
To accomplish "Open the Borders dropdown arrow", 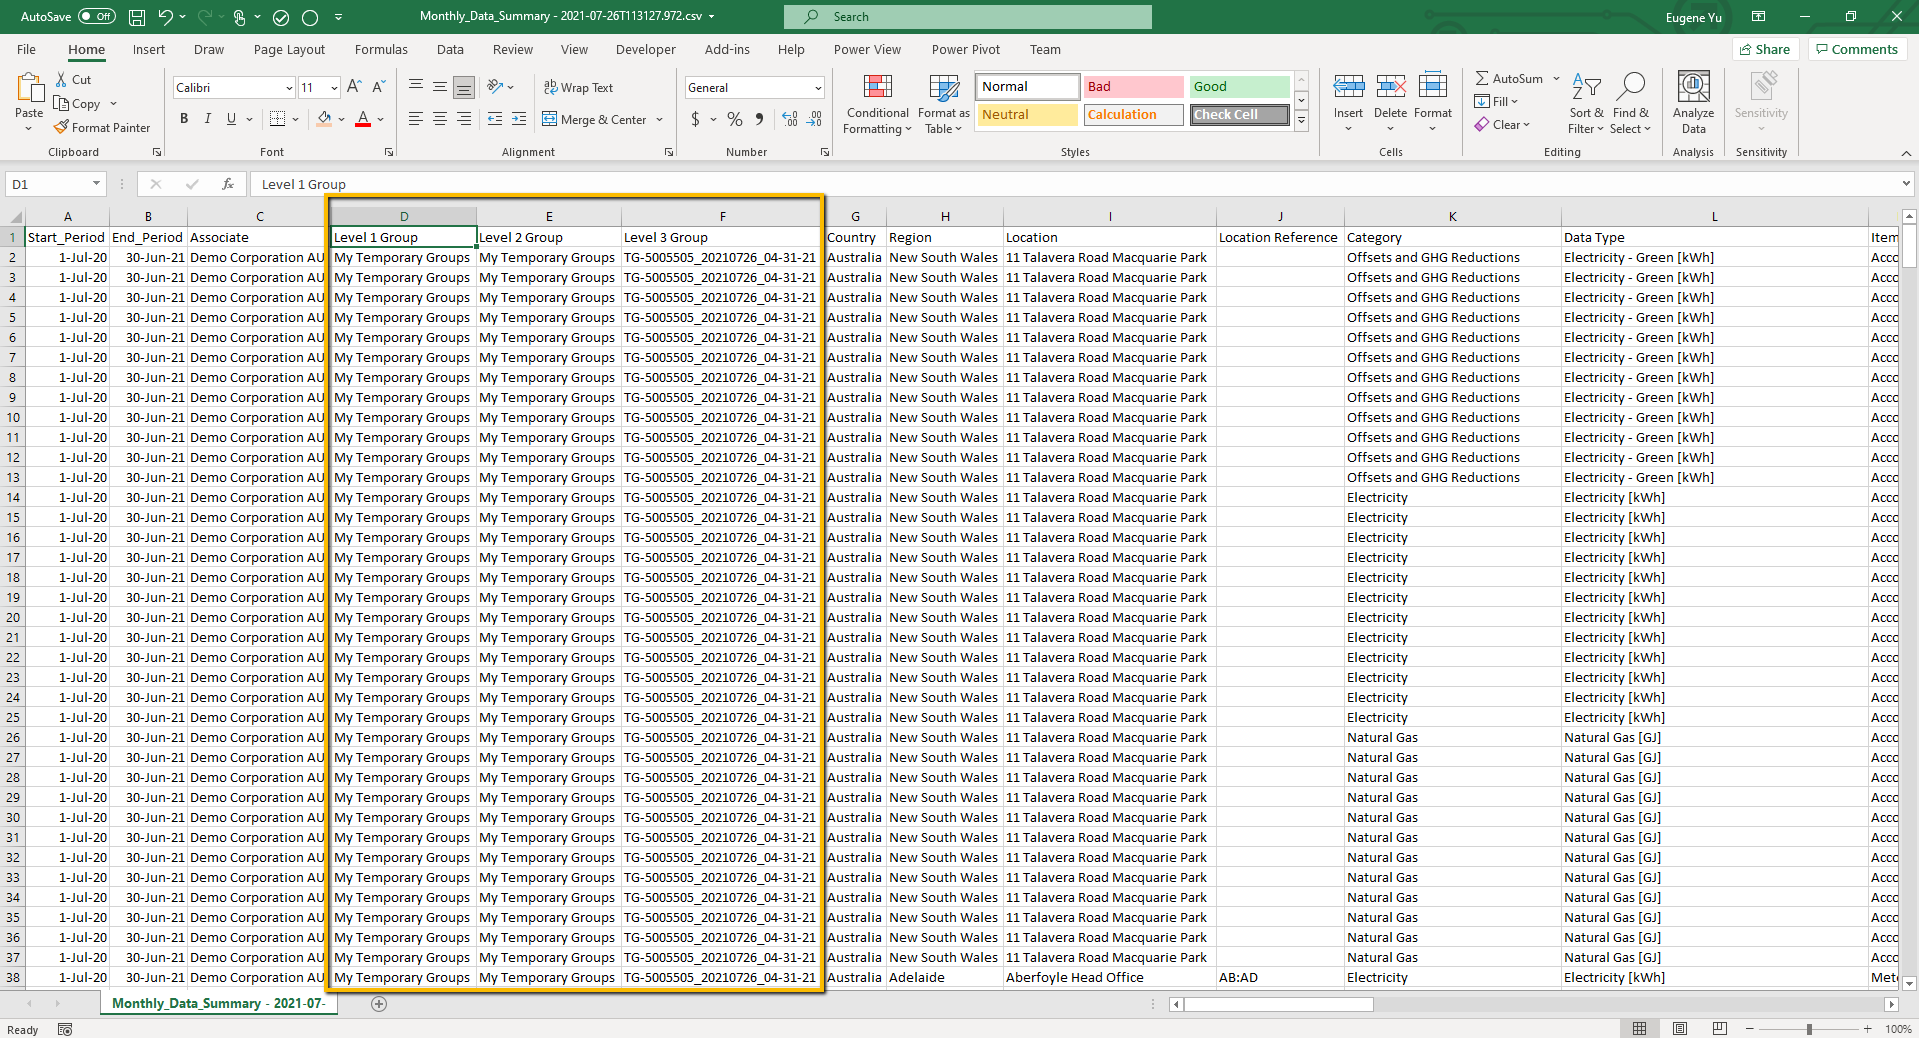I will pos(296,119).
